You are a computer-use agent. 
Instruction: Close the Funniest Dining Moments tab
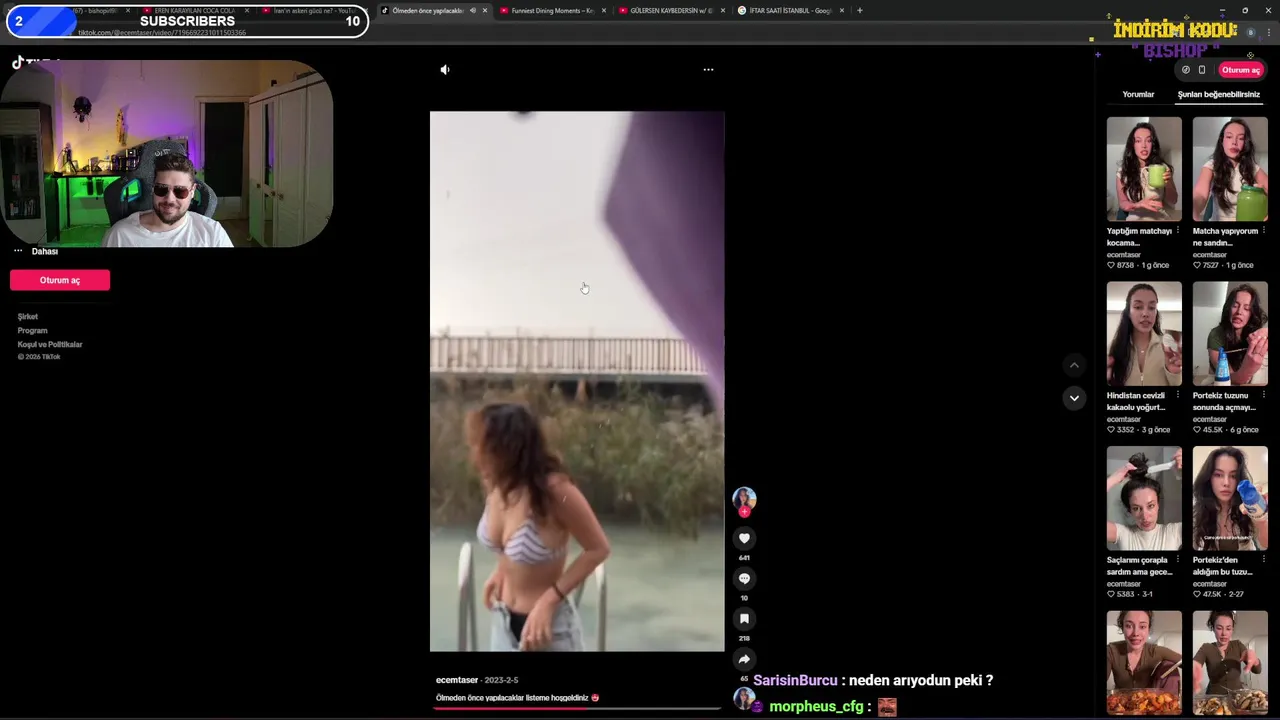click(604, 10)
